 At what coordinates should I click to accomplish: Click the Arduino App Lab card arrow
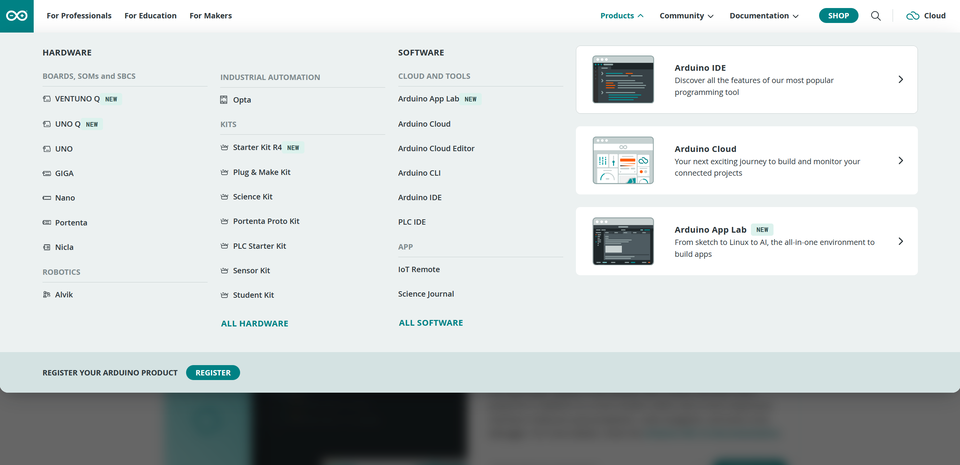901,241
